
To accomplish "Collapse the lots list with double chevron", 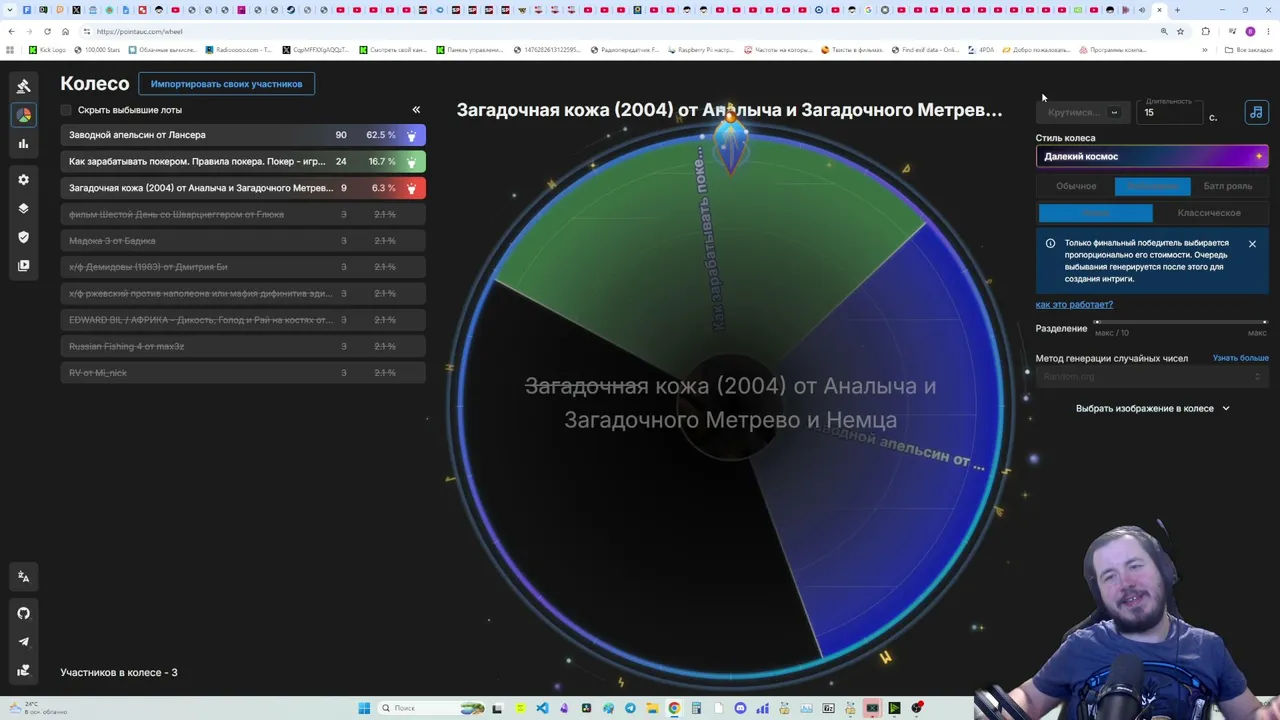I will 416,110.
